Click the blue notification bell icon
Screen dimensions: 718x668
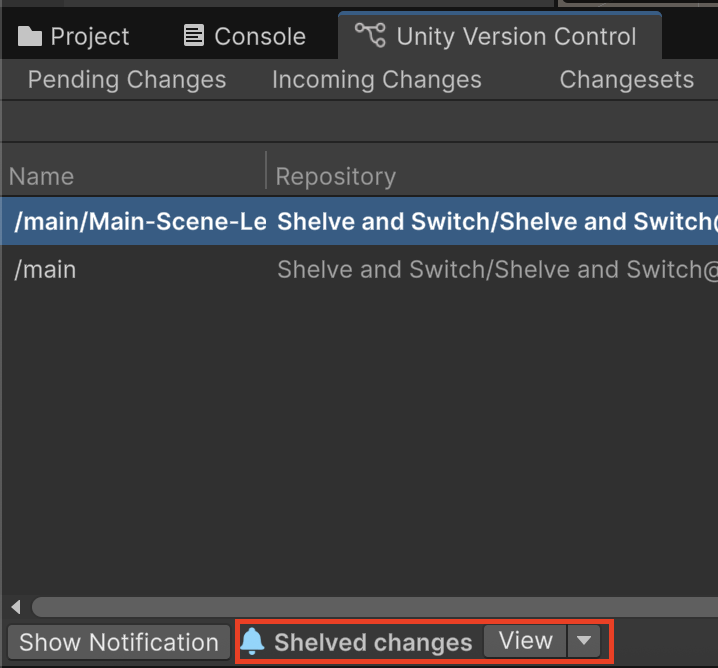tap(253, 642)
